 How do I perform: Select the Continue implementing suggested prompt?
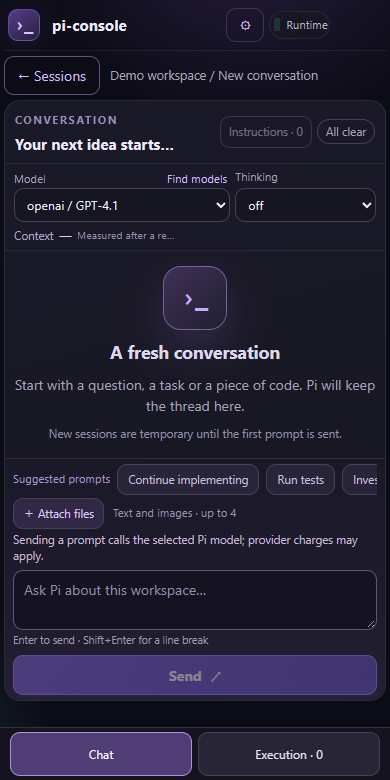point(188,480)
